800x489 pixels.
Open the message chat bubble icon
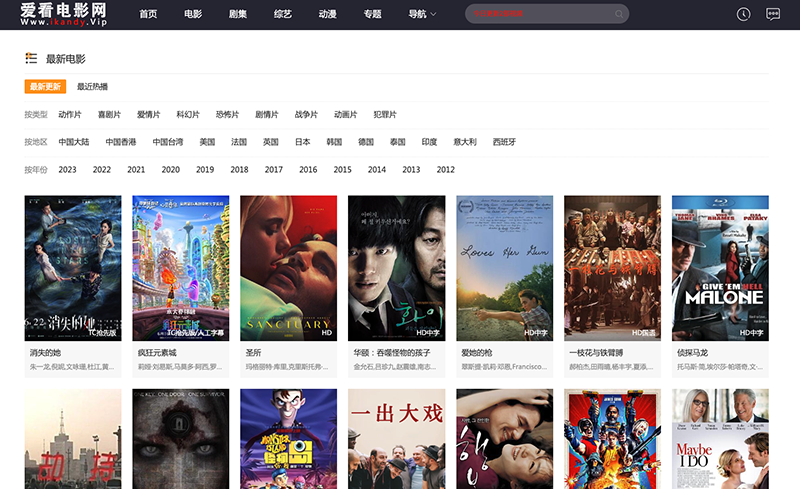773,14
